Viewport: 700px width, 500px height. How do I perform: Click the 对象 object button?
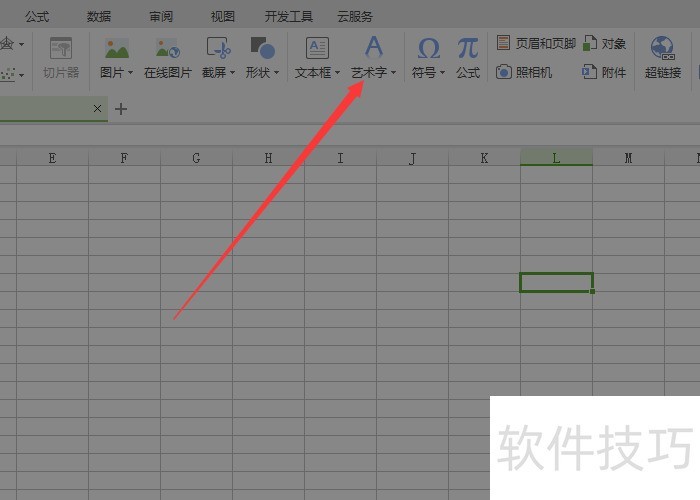point(604,43)
